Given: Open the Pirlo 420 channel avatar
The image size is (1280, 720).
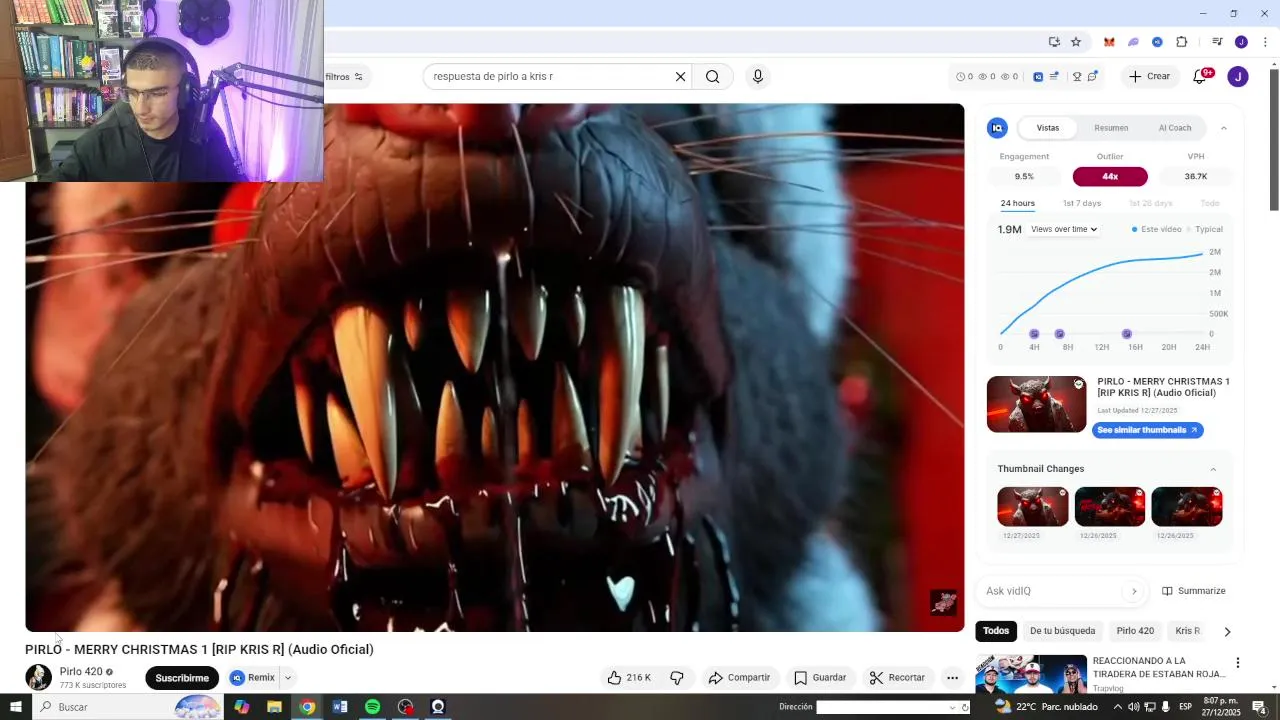Looking at the screenshot, I should 38,677.
